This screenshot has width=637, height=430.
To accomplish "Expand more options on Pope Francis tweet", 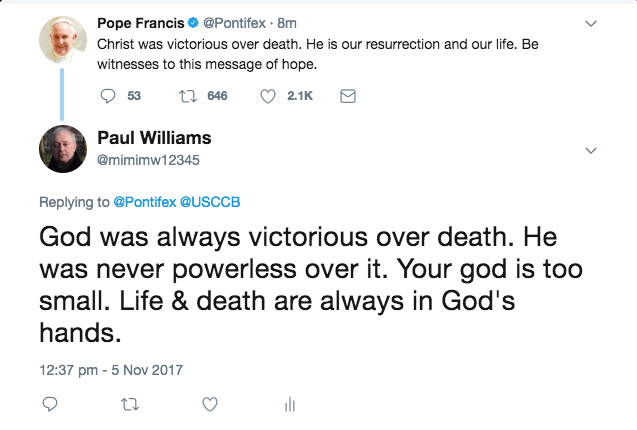I will coord(590,23).
